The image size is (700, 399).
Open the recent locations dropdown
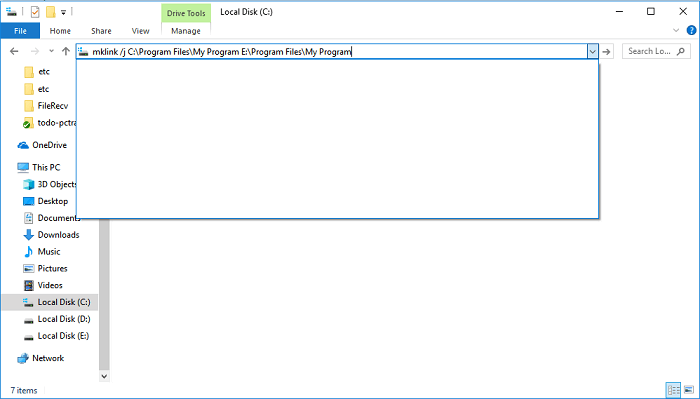click(51, 51)
